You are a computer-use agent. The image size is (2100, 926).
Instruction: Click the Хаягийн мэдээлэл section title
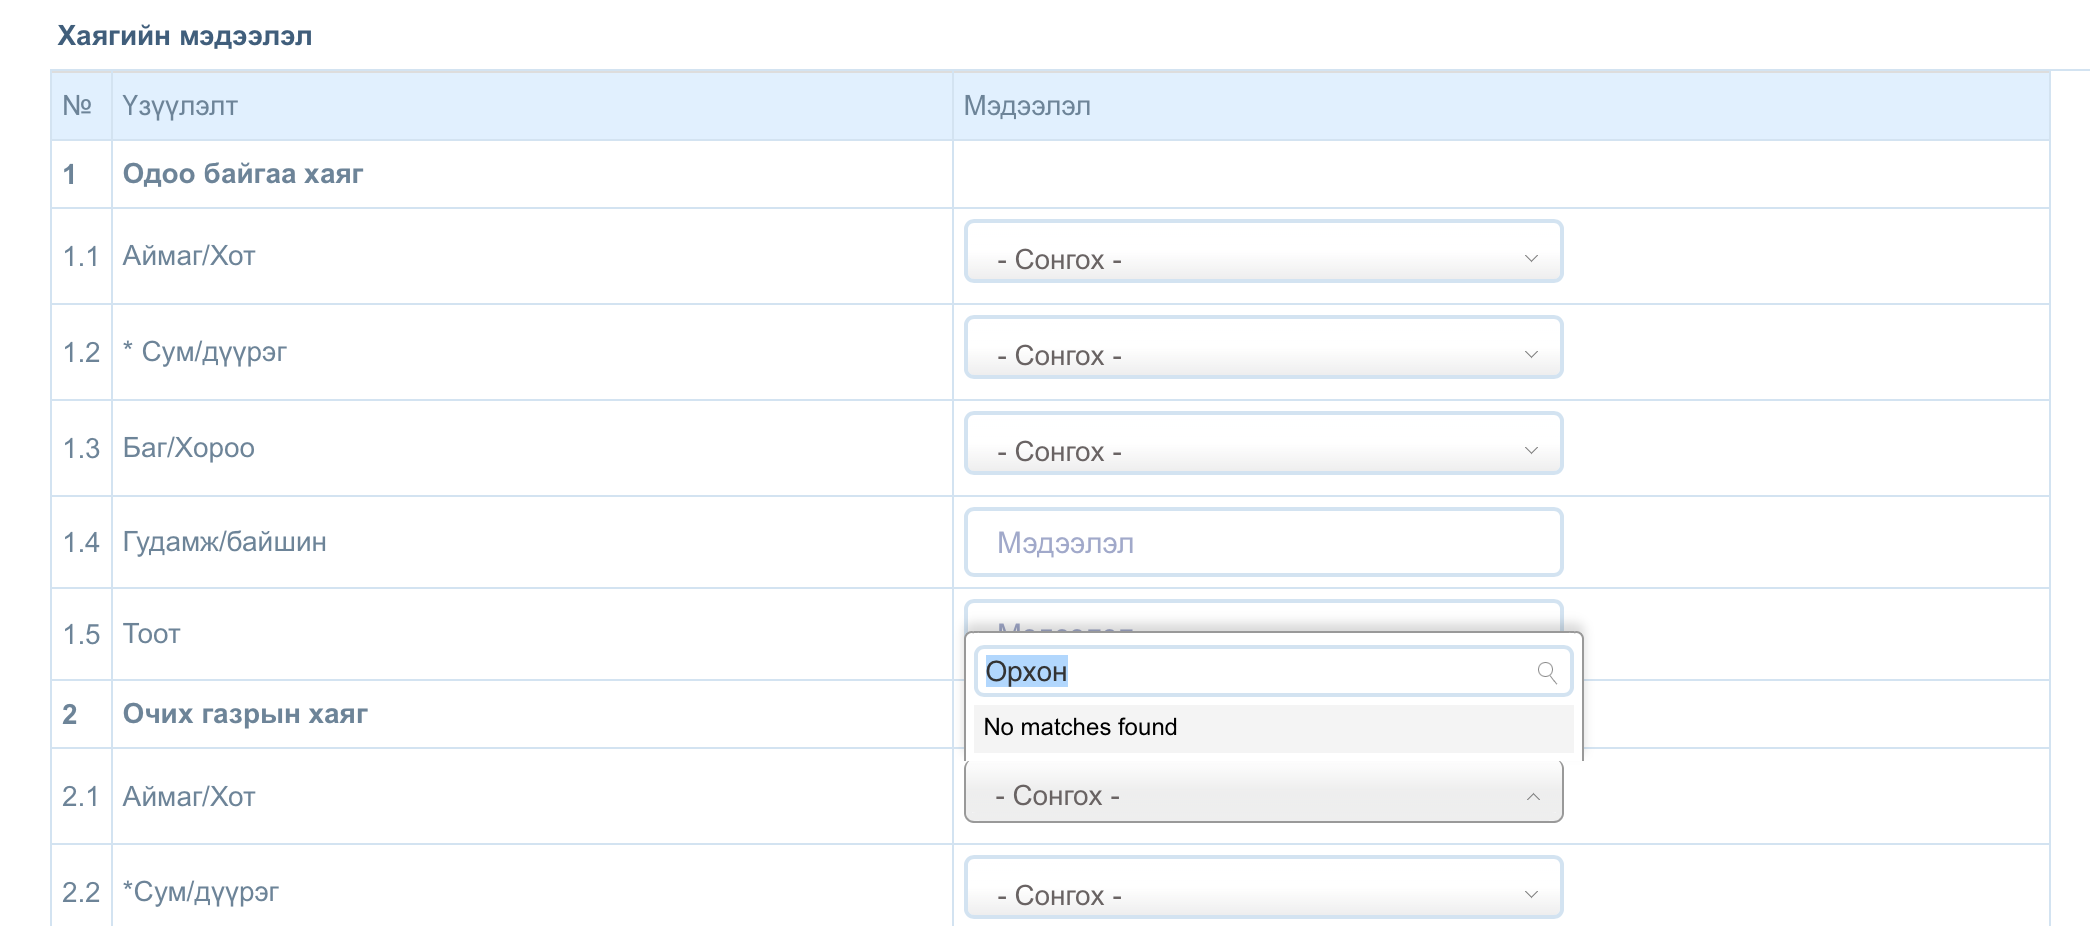pos(185,36)
